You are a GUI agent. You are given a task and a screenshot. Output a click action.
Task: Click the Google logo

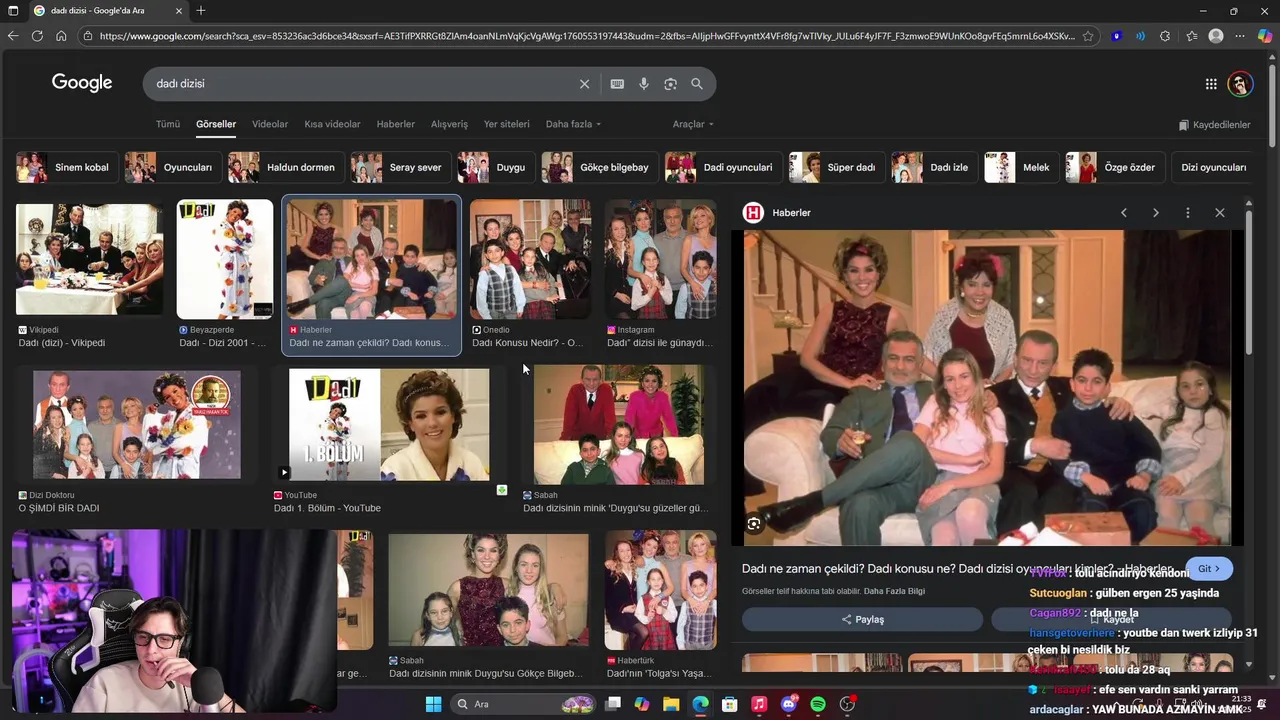click(82, 83)
